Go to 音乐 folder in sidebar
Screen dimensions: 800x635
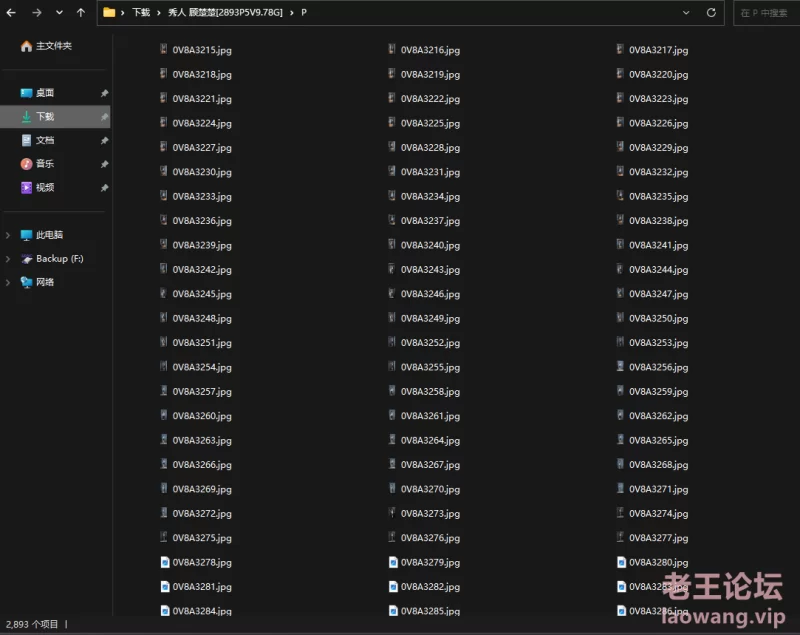[45, 164]
